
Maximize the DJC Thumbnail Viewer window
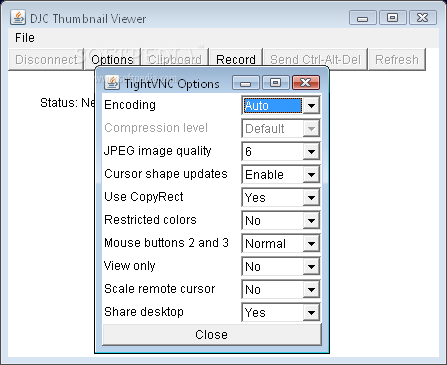393,18
